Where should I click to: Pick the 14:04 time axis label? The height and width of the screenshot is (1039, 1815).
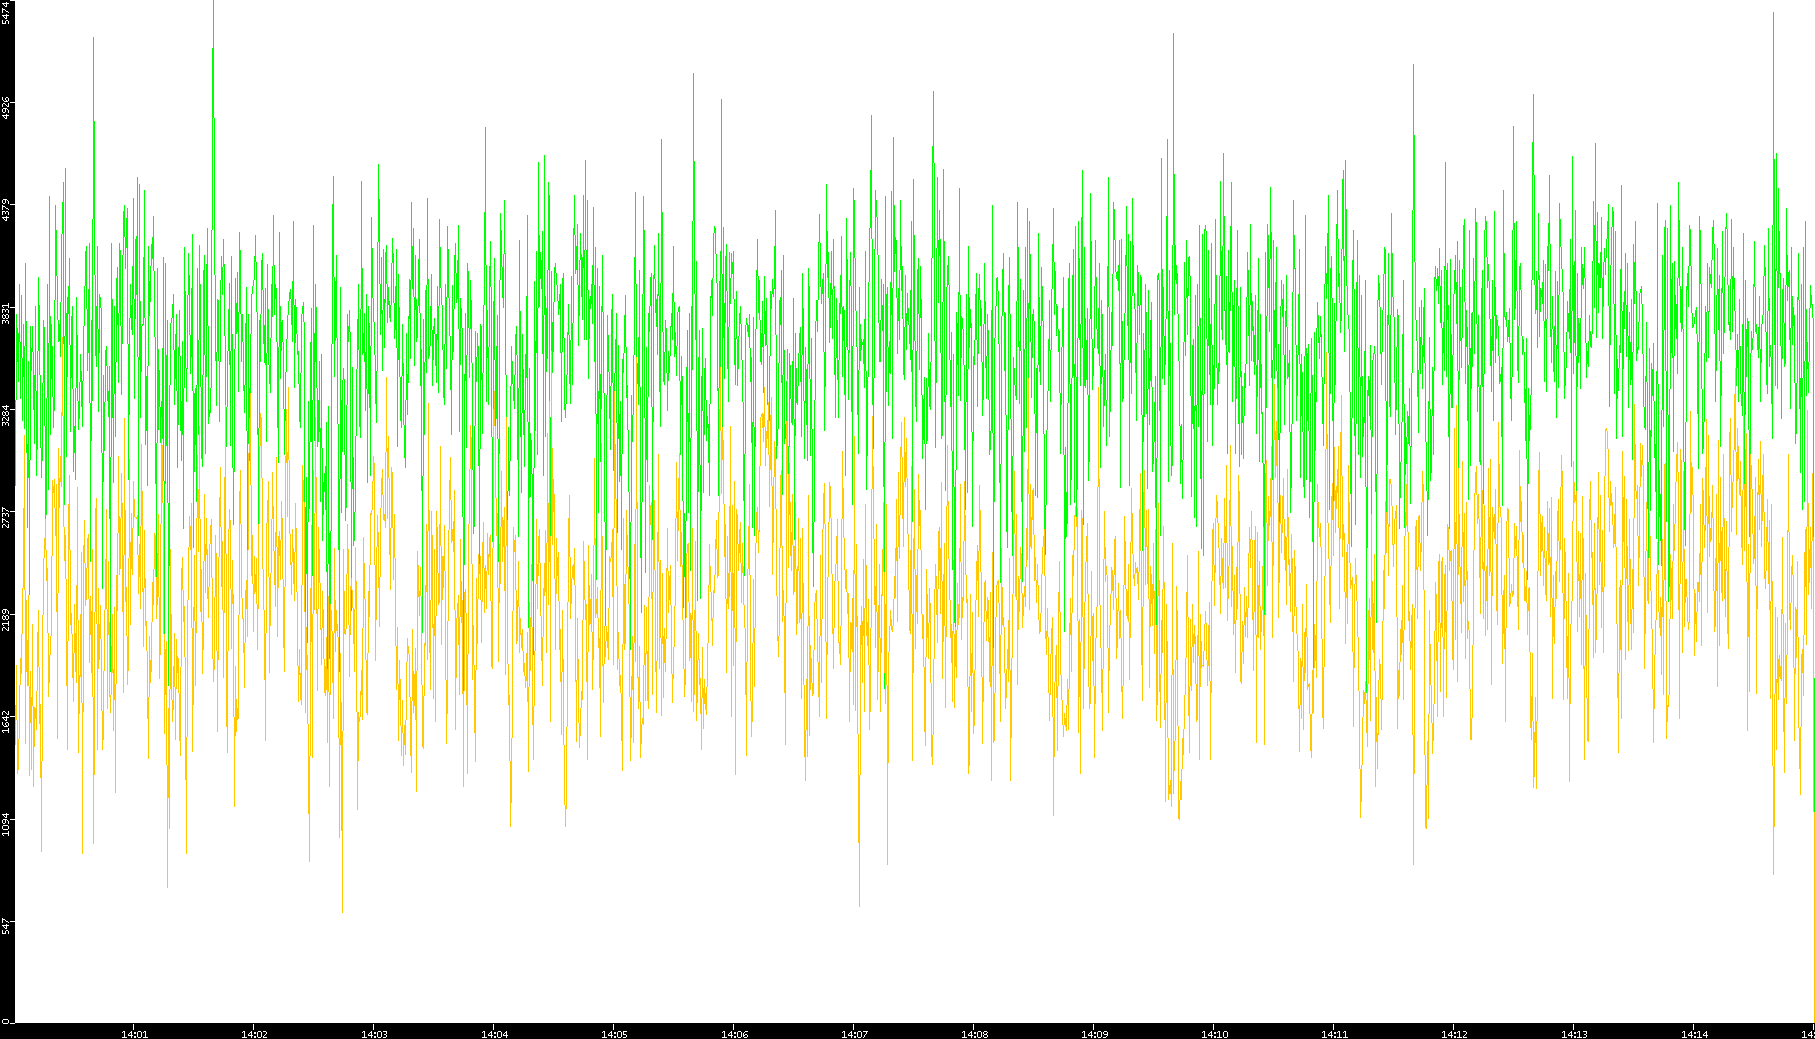(494, 1034)
